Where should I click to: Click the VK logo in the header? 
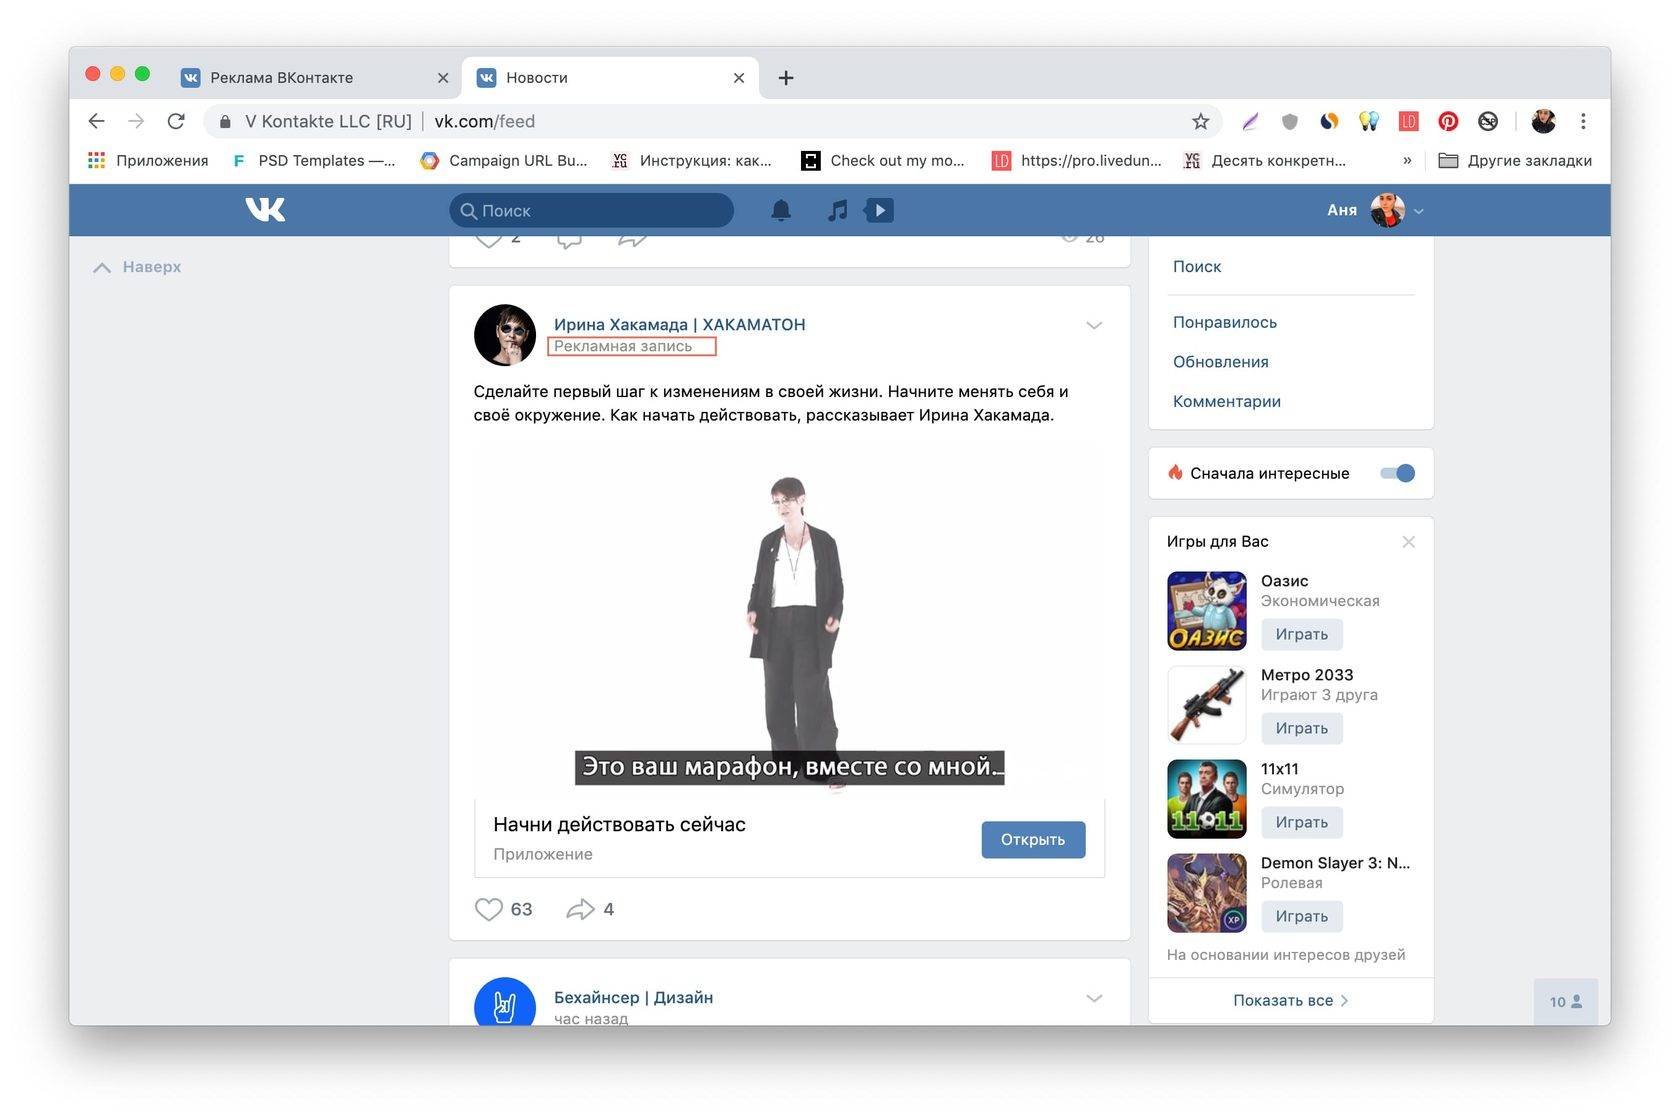pyautogui.click(x=265, y=209)
